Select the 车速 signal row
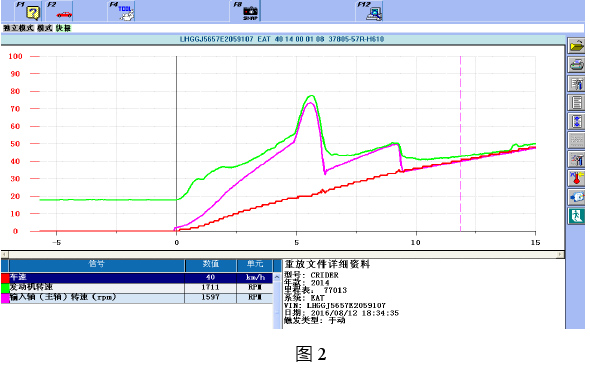 137,278
